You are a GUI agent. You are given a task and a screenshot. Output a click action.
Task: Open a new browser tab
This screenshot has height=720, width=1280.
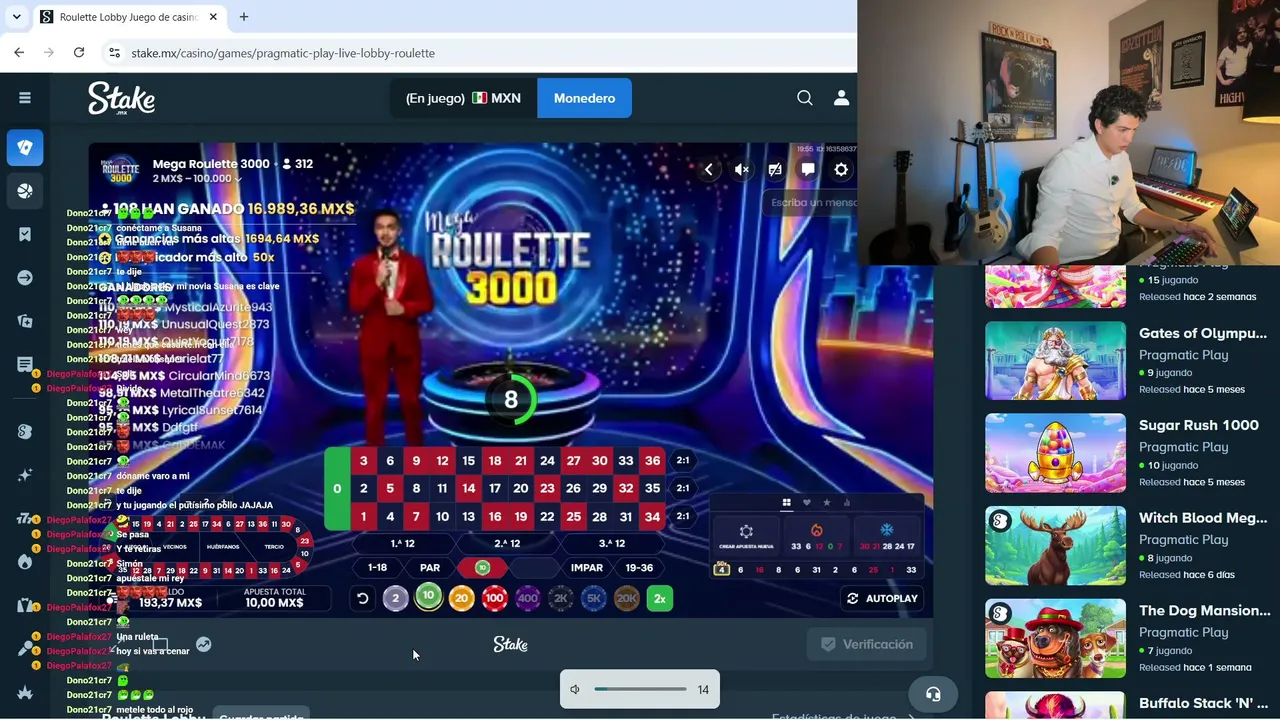coord(244,17)
